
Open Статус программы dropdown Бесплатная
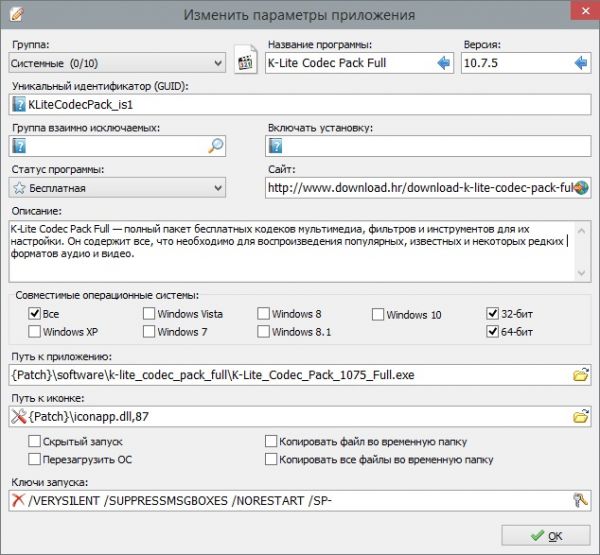click(x=117, y=188)
